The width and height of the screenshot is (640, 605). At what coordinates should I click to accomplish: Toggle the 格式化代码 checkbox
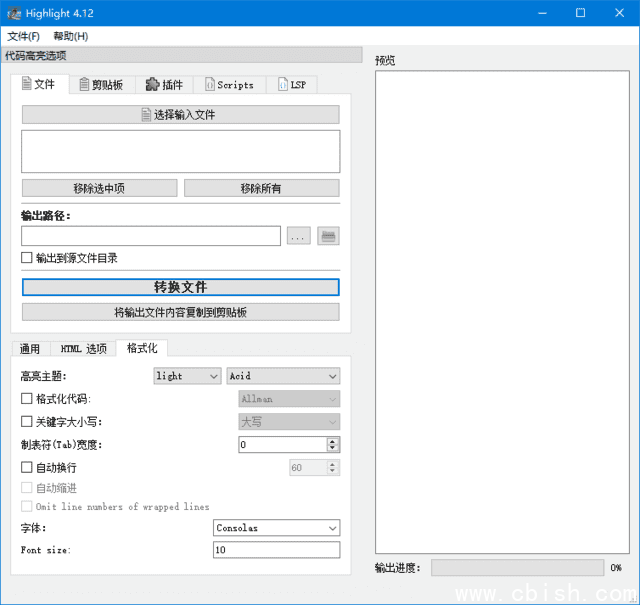coord(27,399)
